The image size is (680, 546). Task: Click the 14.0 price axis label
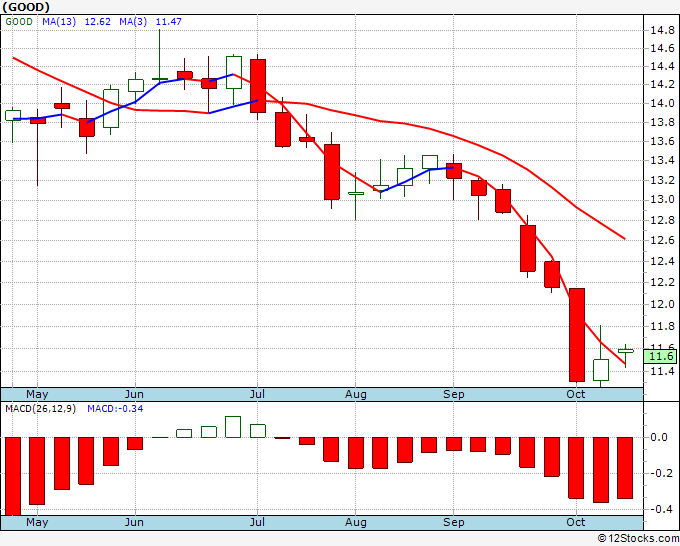(x=662, y=103)
